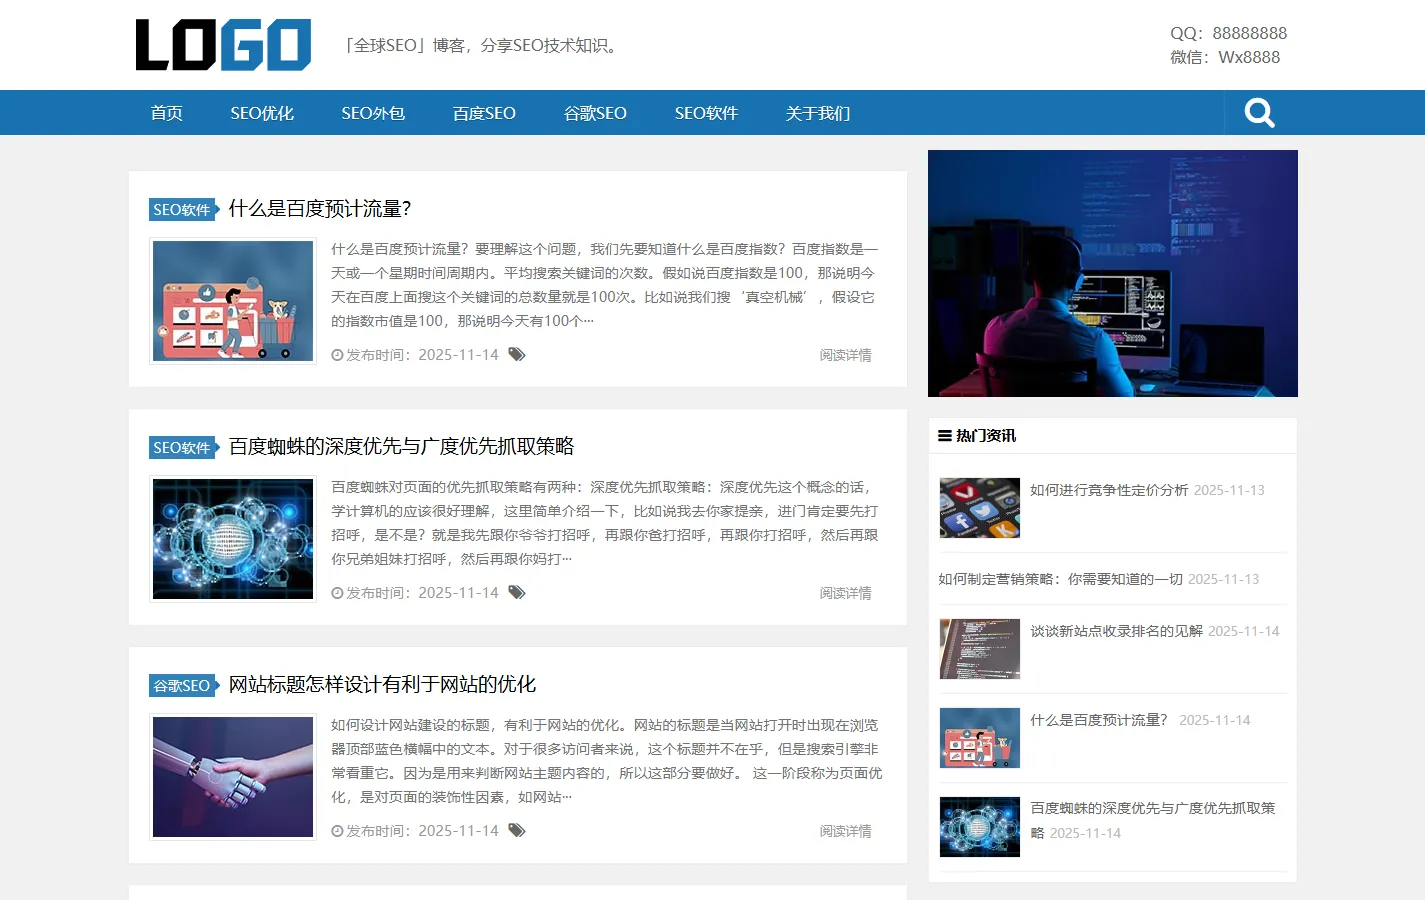Click SEO软件 tag on 什么是百度预计流量 article
The width and height of the screenshot is (1425, 900).
pyautogui.click(x=184, y=210)
